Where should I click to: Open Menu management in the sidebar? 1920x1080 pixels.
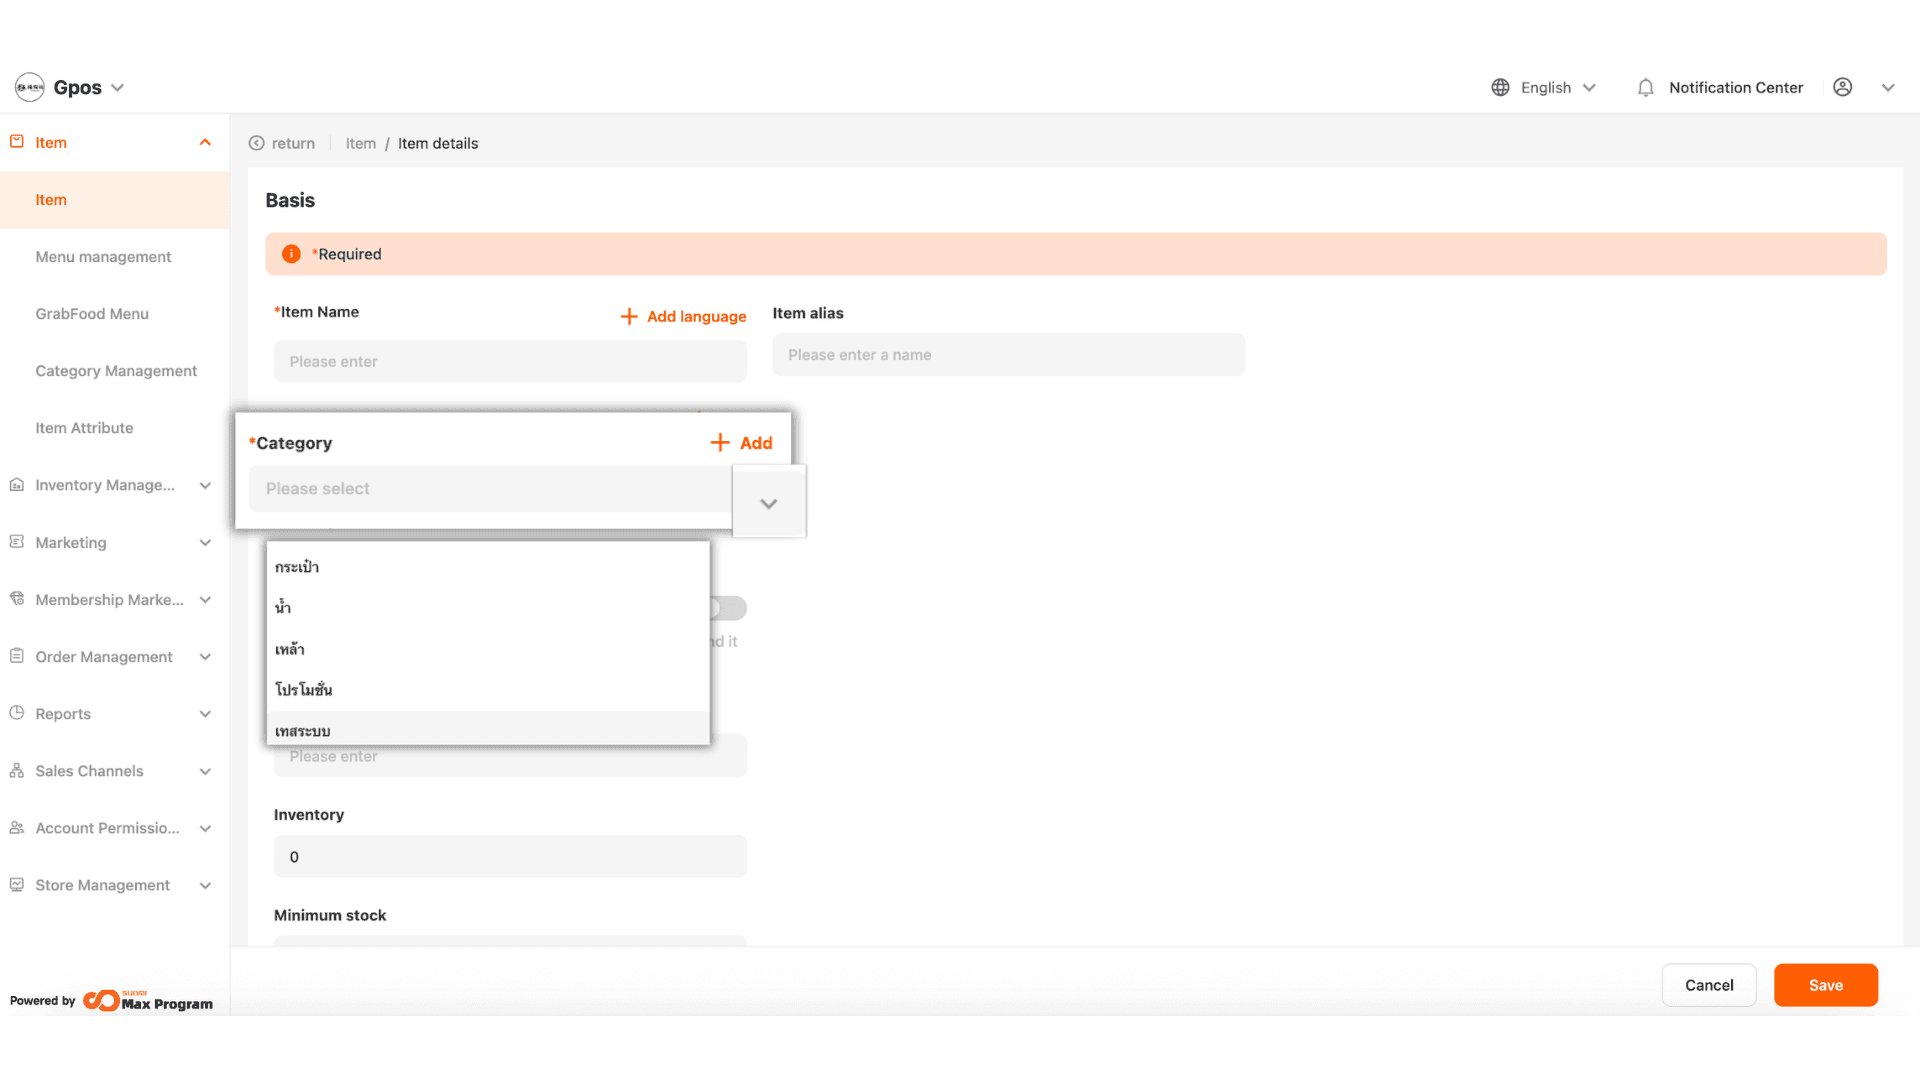[103, 257]
